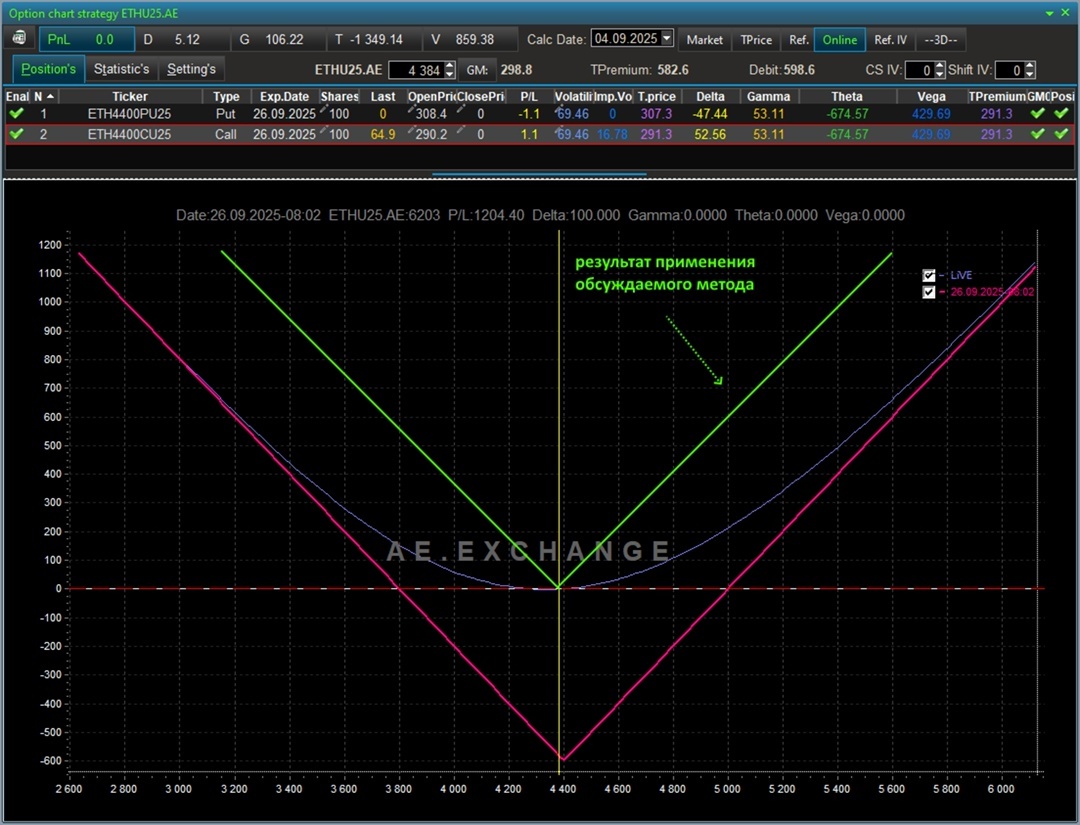Viewport: 1080px width, 825px height.
Task: Uncheck the LIVE legend checkbox
Action: [x=928, y=275]
